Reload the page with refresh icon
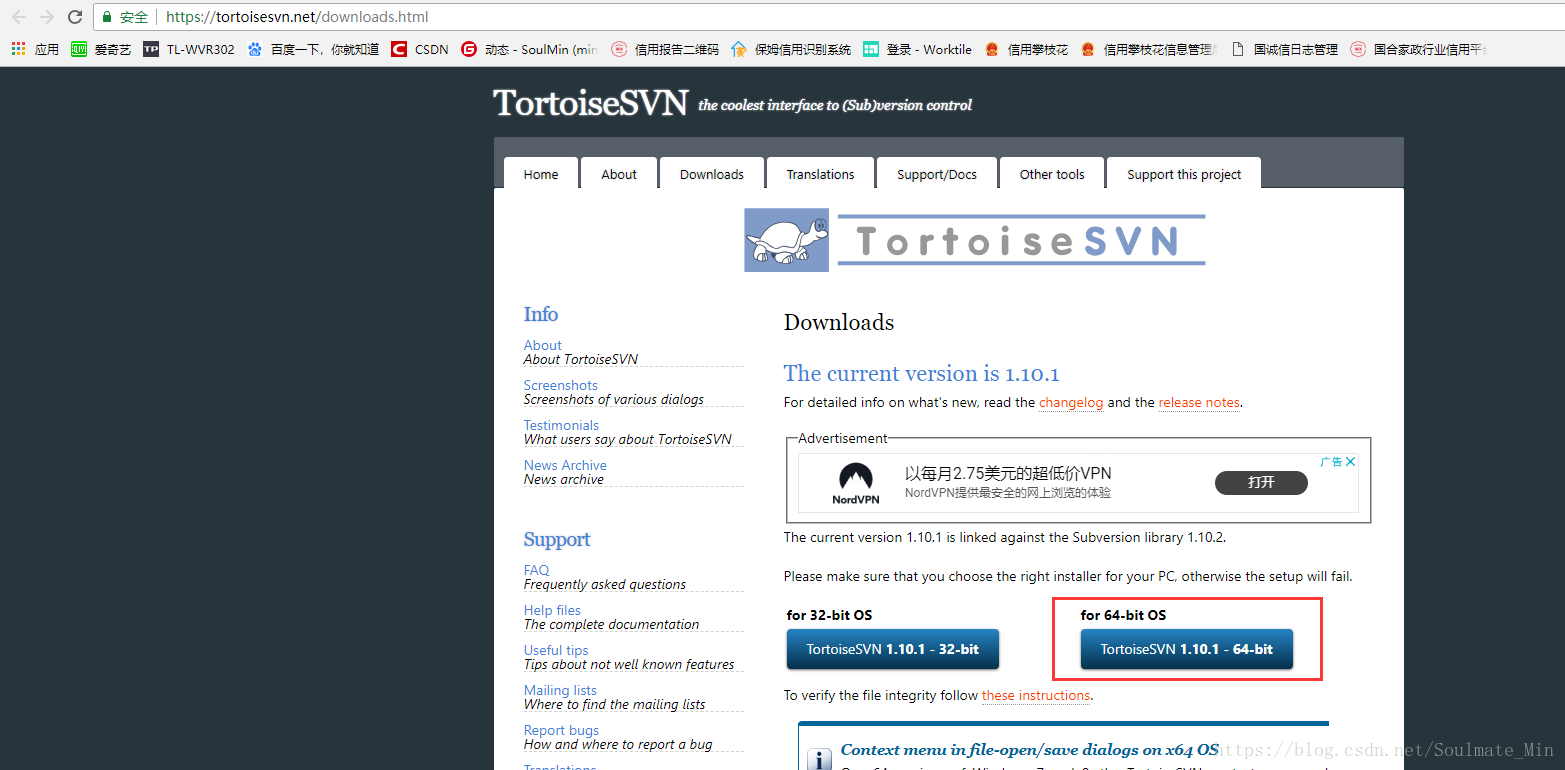 tap(75, 17)
